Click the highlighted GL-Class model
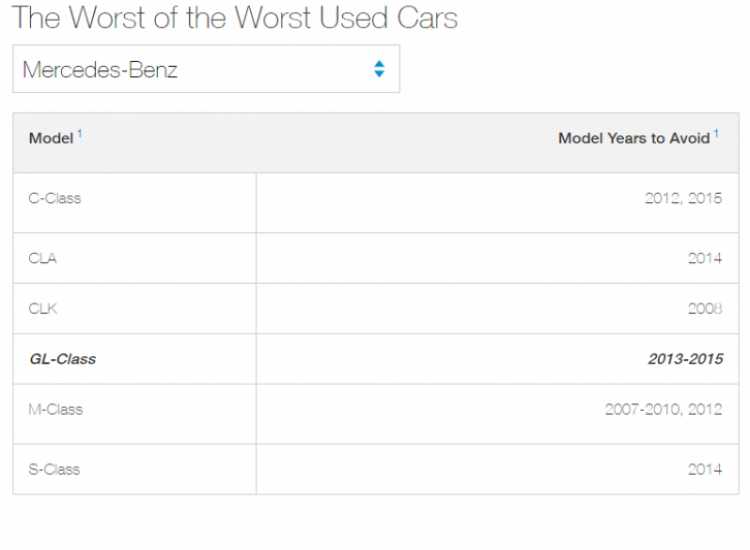750x550 pixels. (63, 359)
